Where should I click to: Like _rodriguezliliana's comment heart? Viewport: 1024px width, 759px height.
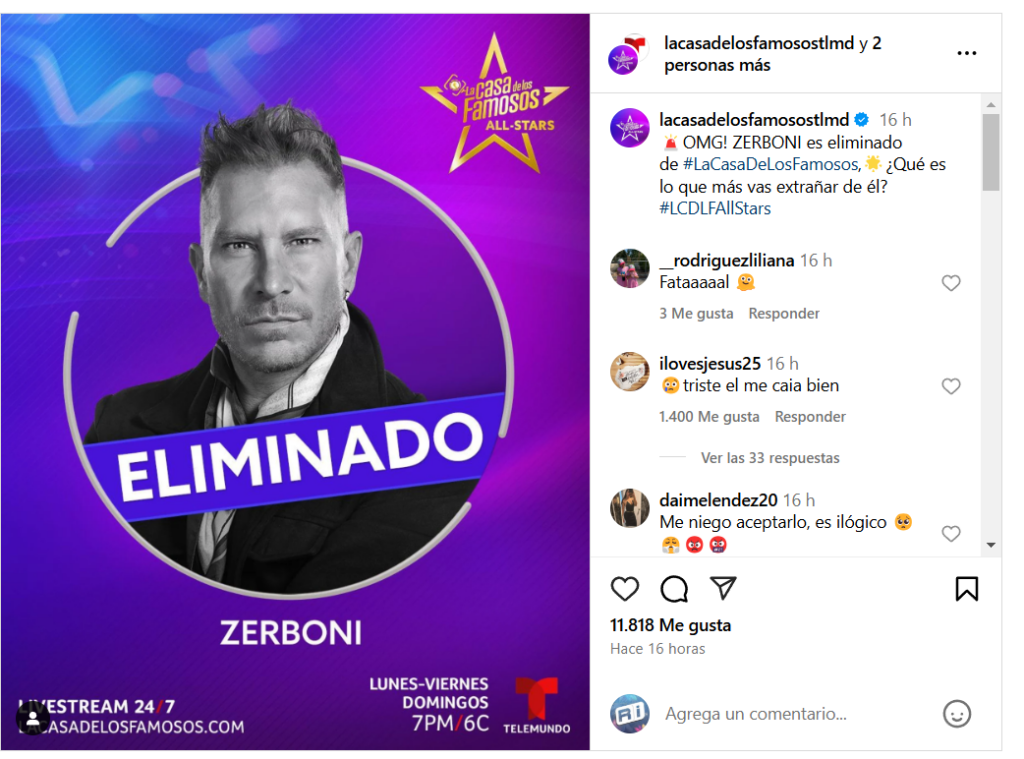951,283
